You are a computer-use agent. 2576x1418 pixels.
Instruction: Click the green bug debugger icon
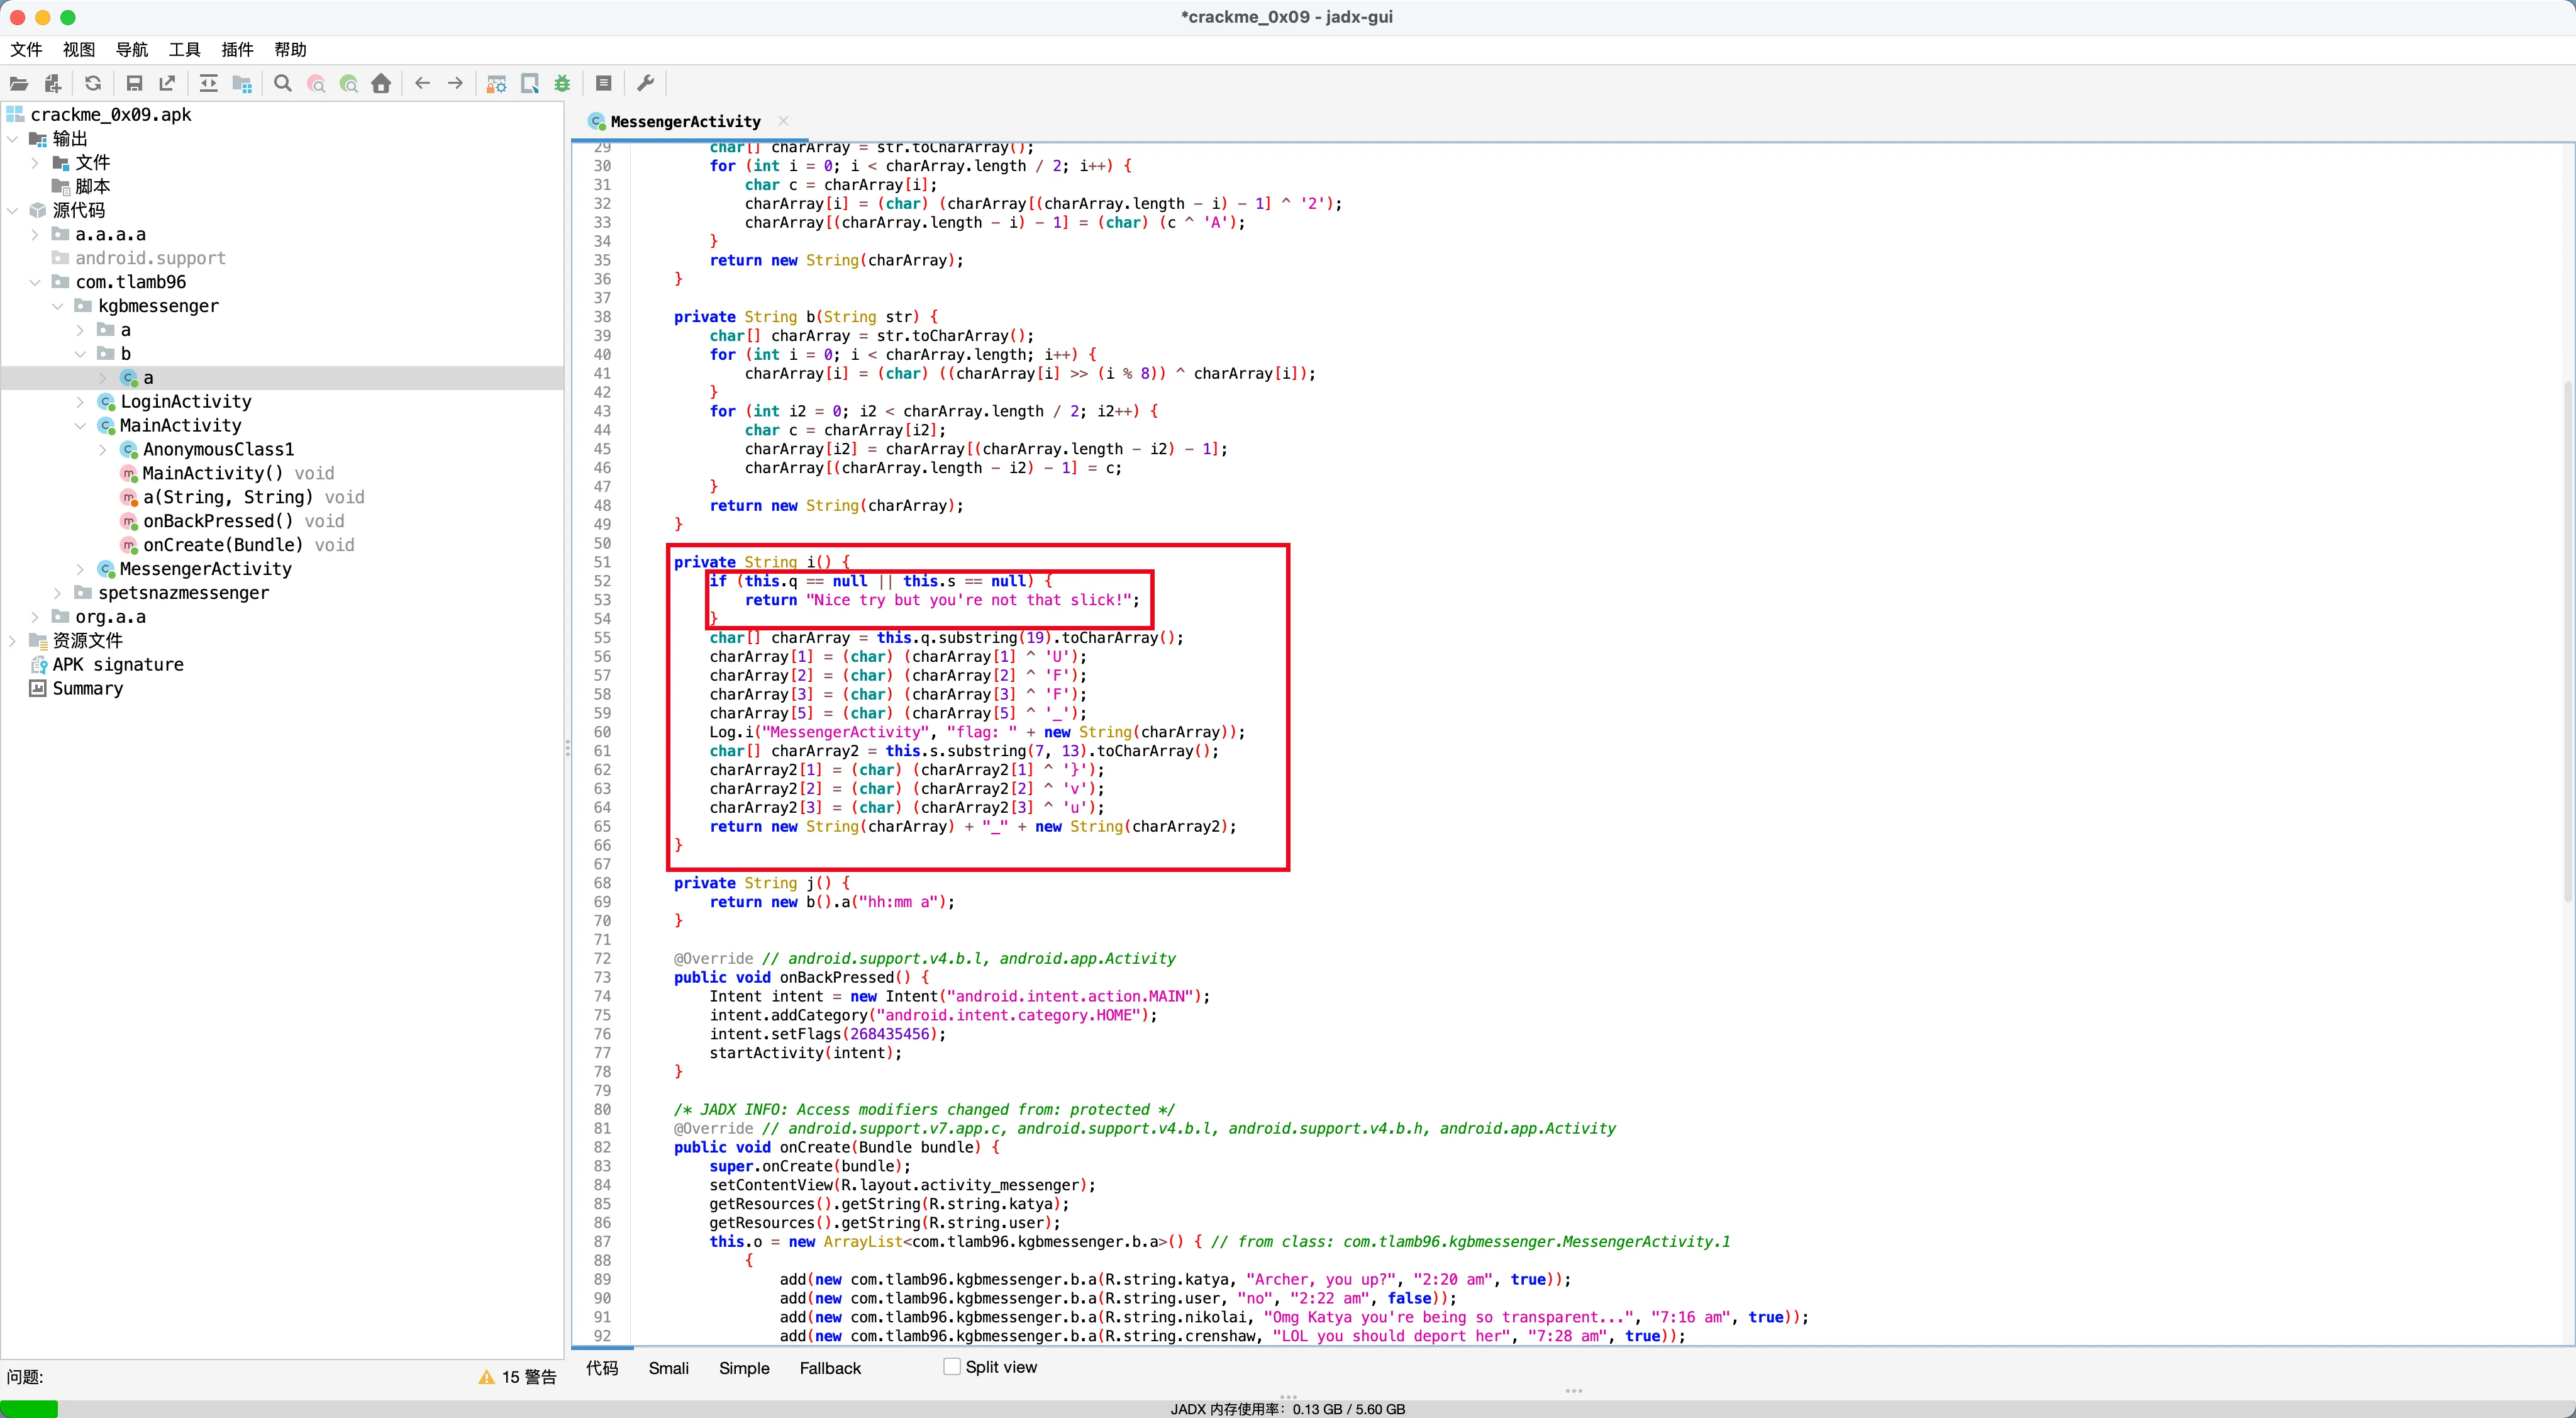coord(563,84)
